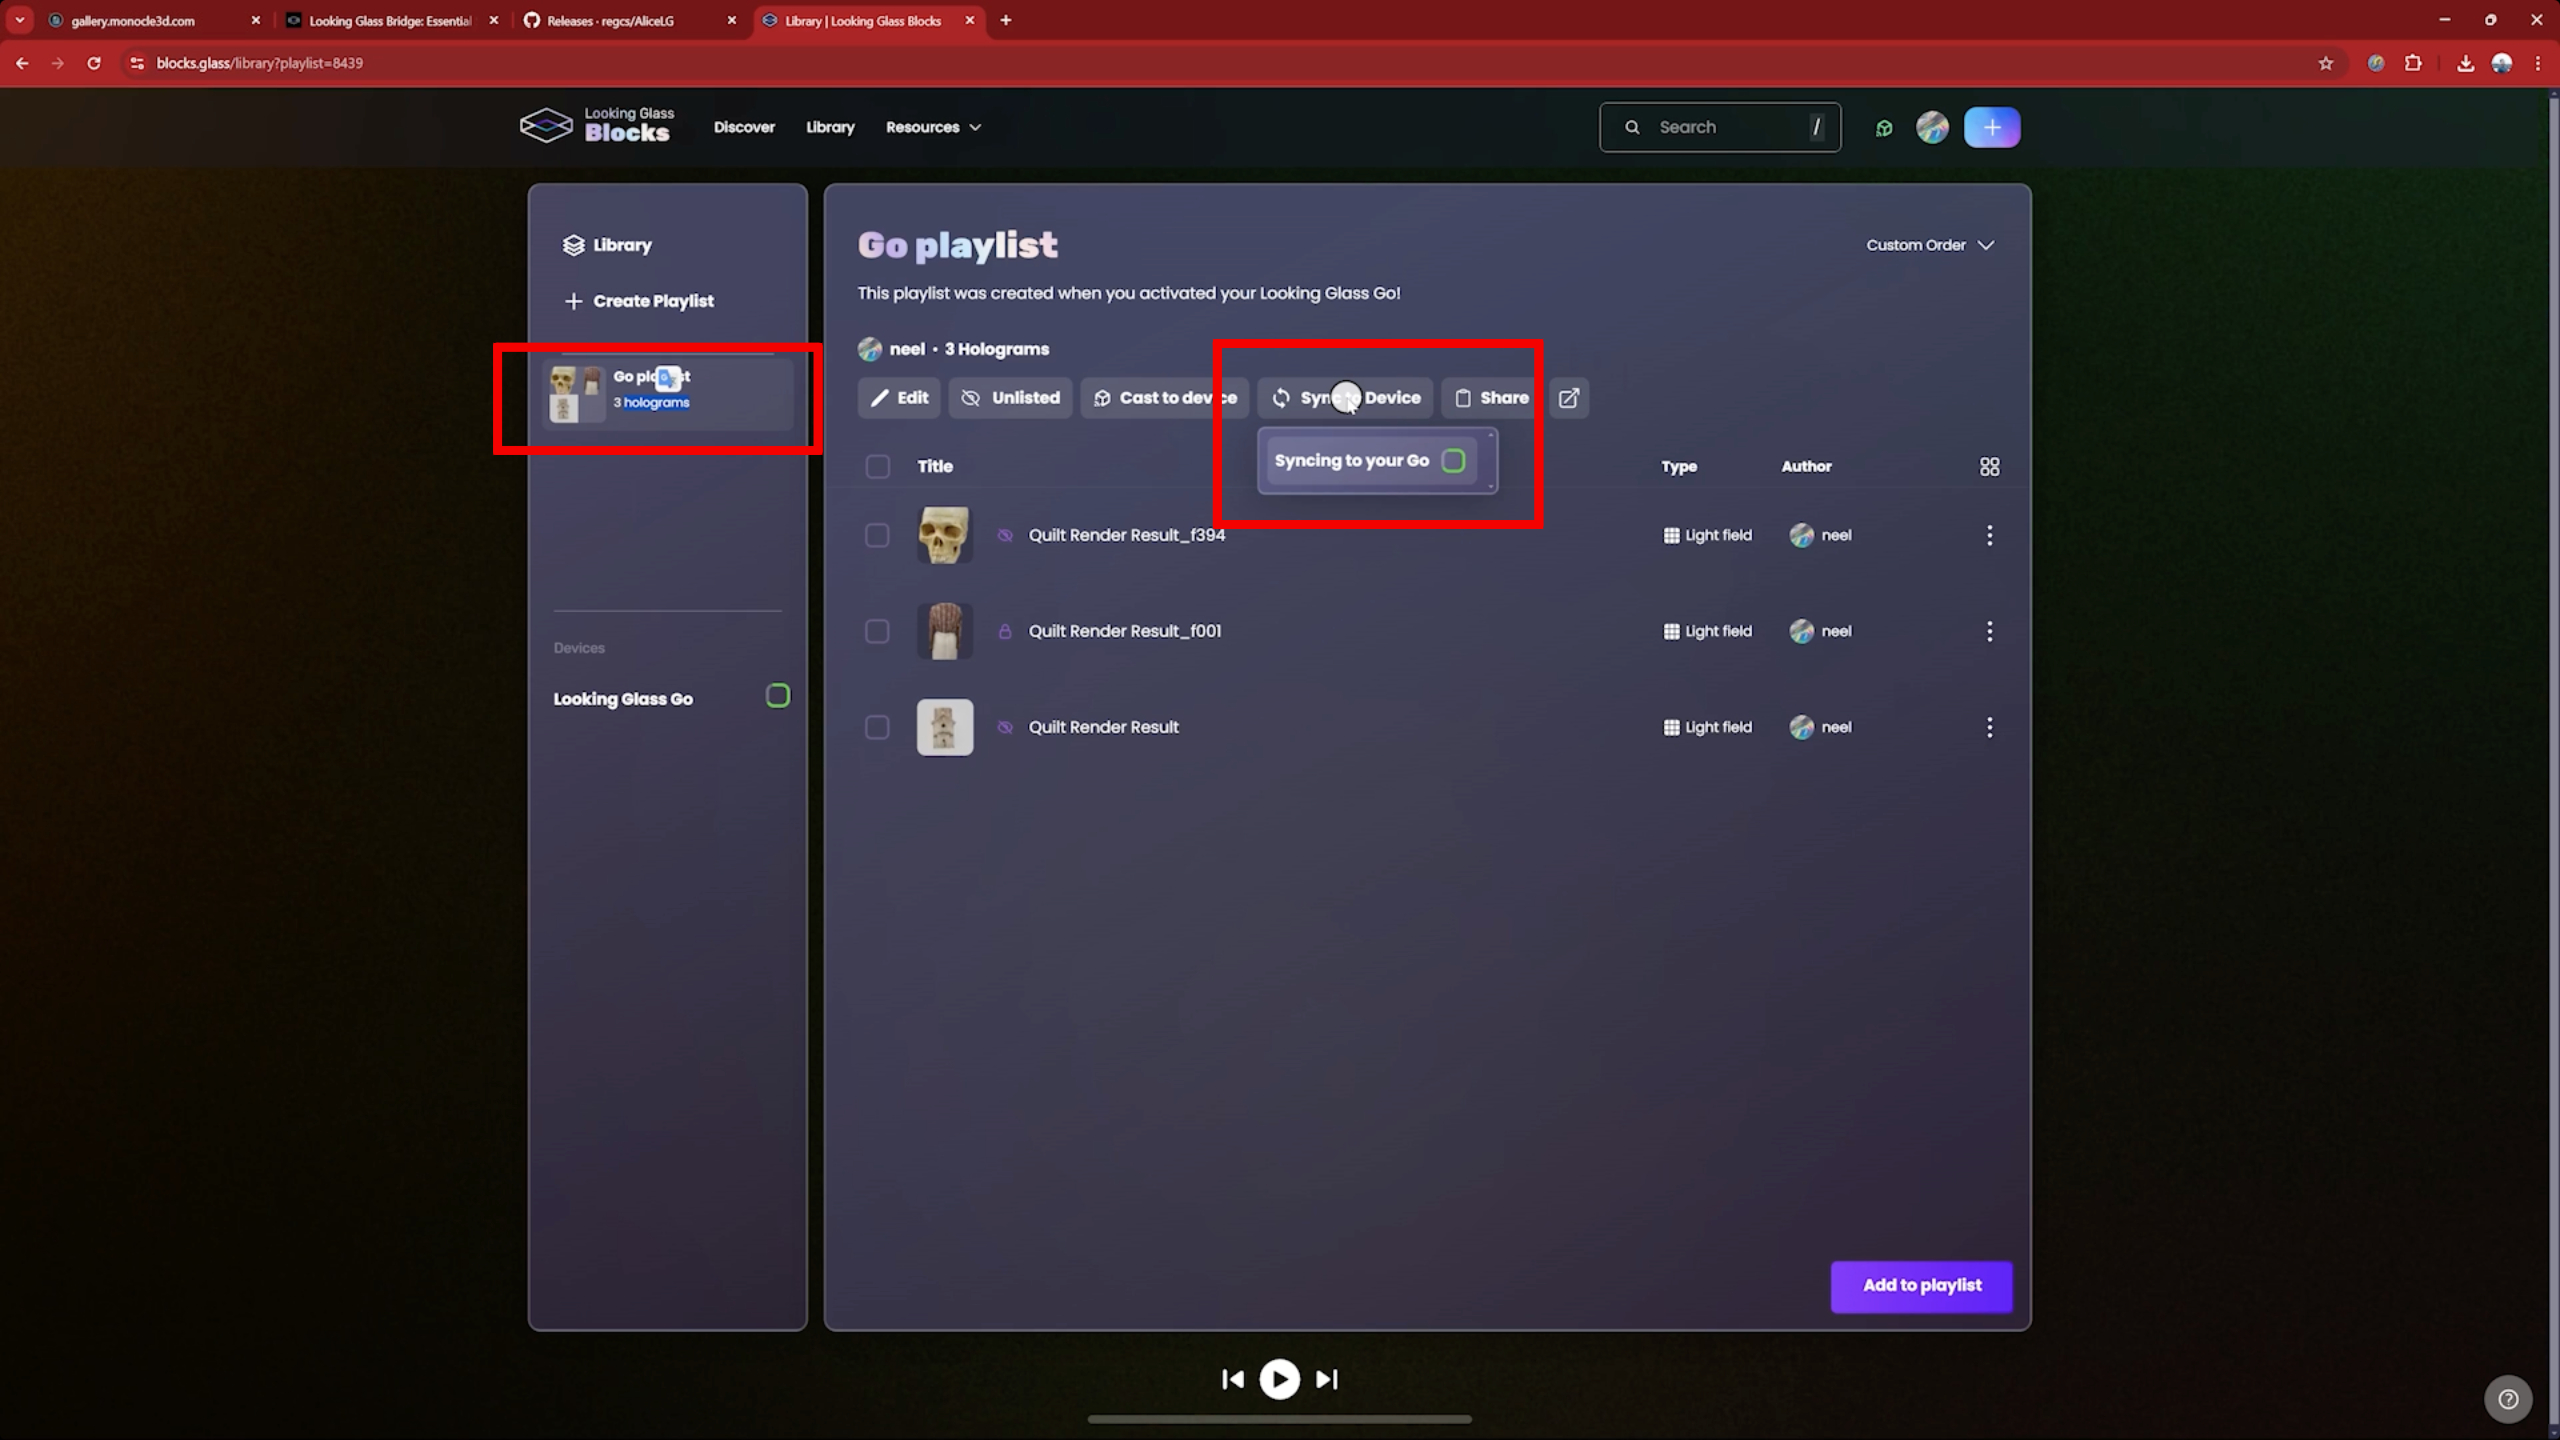Select checkbox for Quilt Render Result_f394

tap(877, 535)
